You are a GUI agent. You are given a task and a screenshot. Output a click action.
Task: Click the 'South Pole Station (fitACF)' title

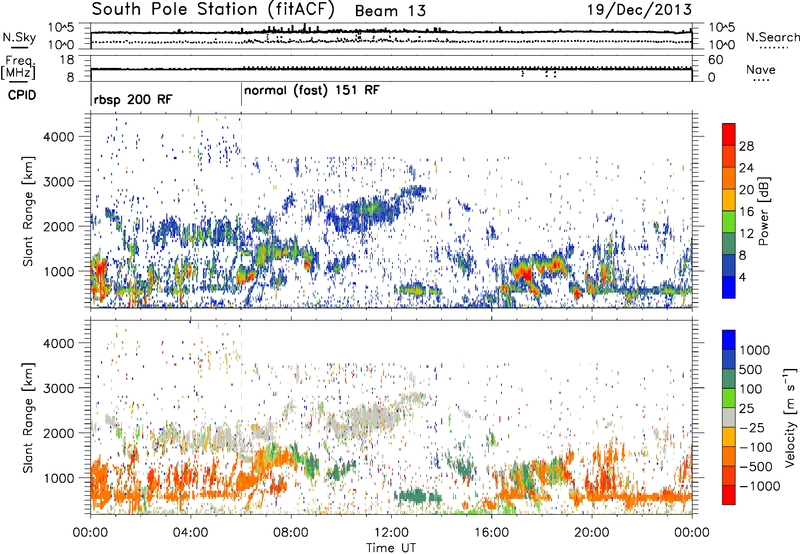pyautogui.click(x=214, y=9)
